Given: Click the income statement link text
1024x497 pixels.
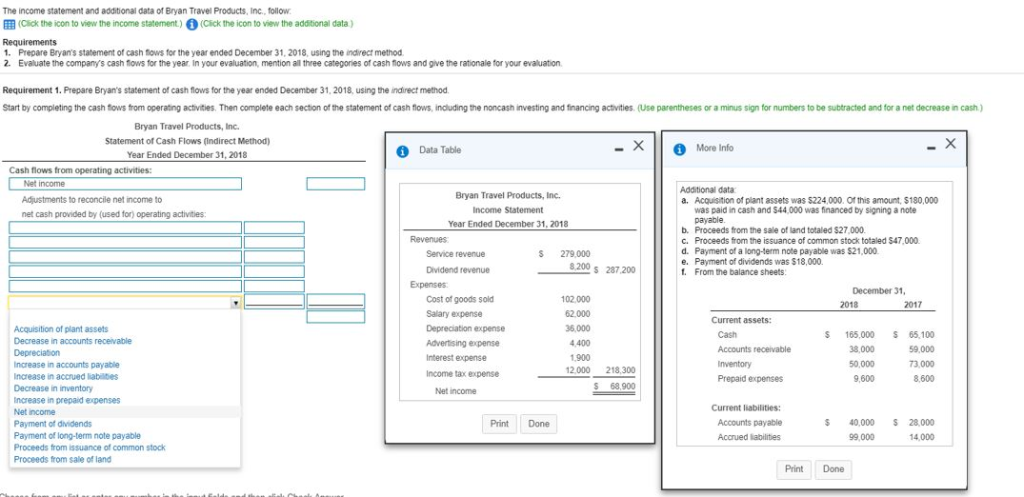Looking at the screenshot, I should point(99,24).
